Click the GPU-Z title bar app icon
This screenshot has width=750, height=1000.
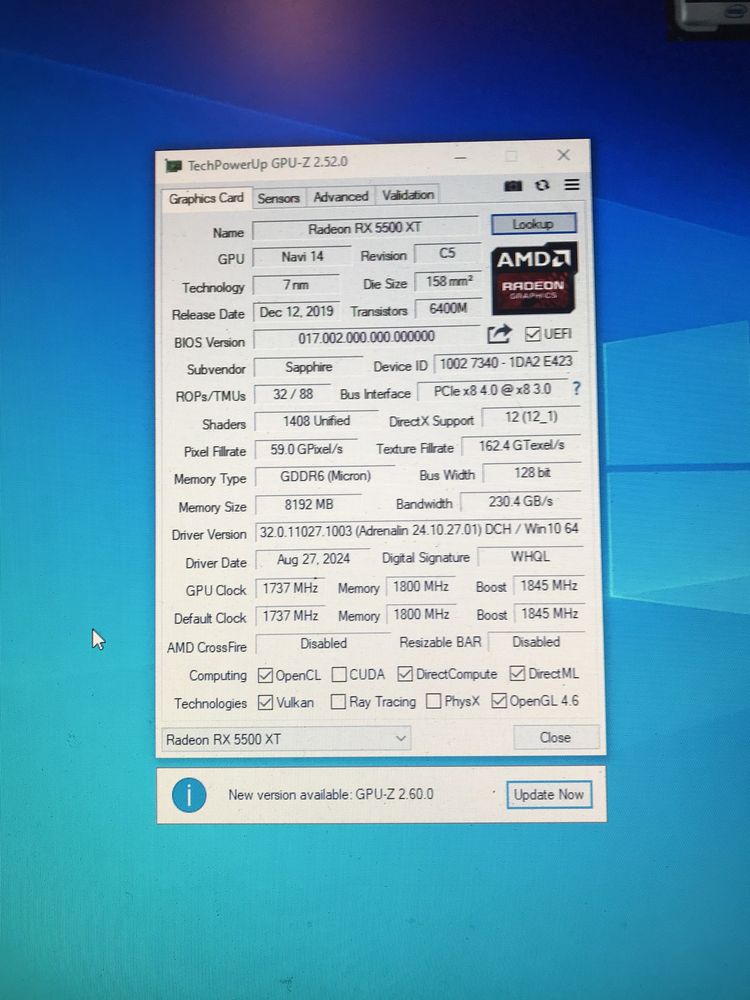[173, 166]
